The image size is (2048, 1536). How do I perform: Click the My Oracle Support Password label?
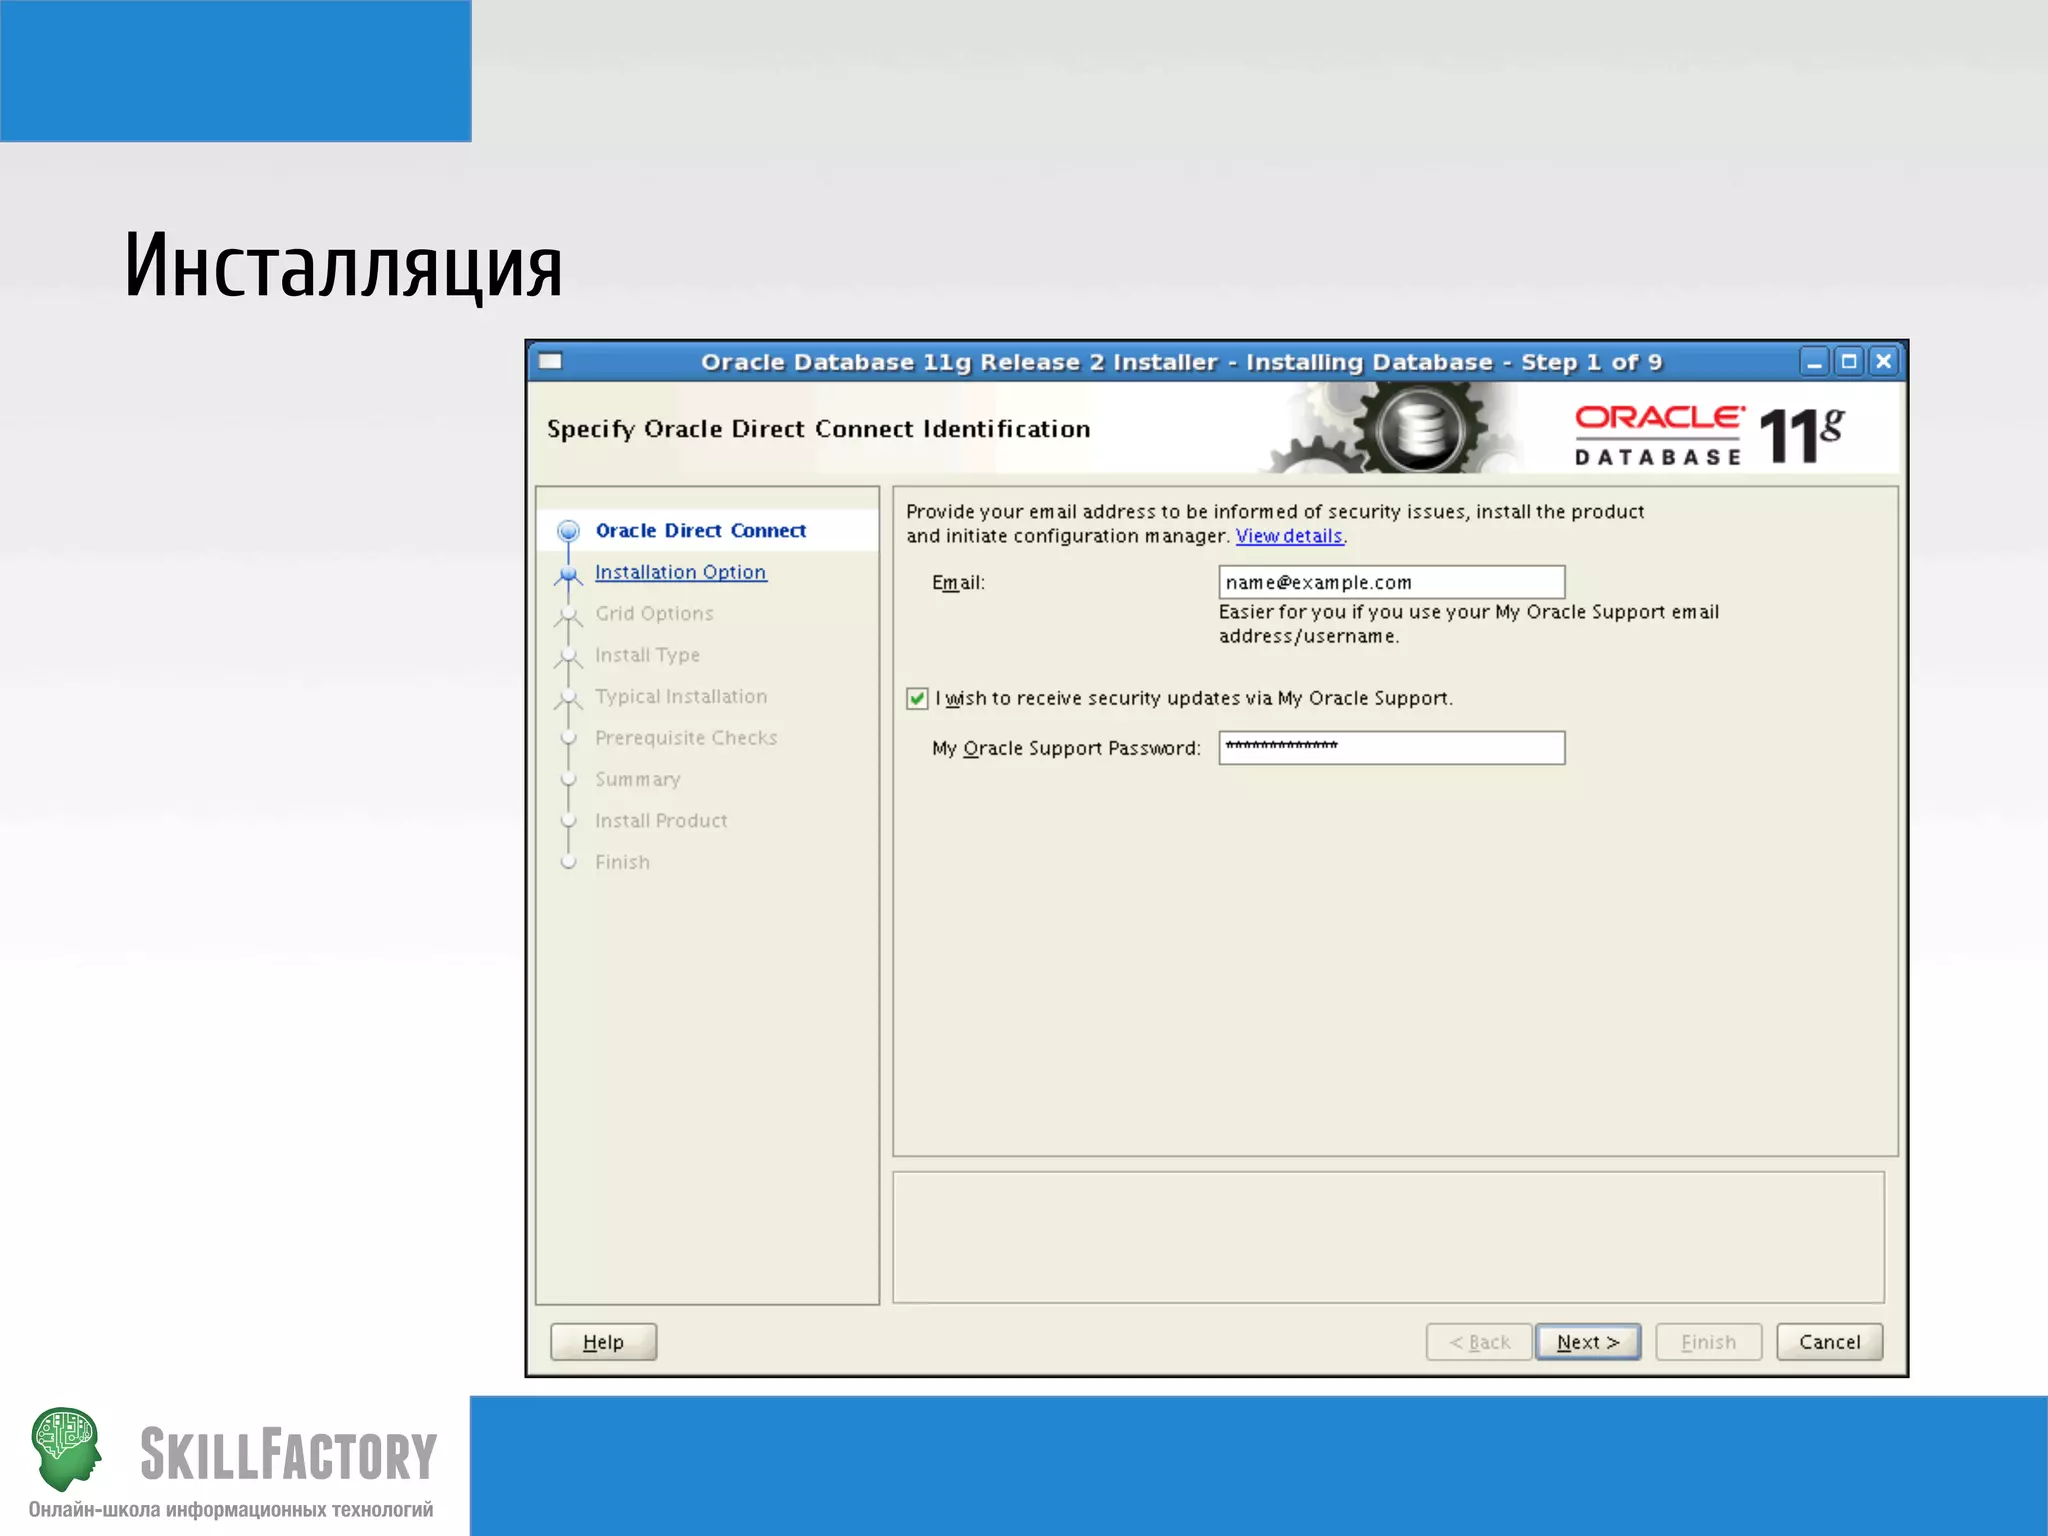coord(1066,748)
